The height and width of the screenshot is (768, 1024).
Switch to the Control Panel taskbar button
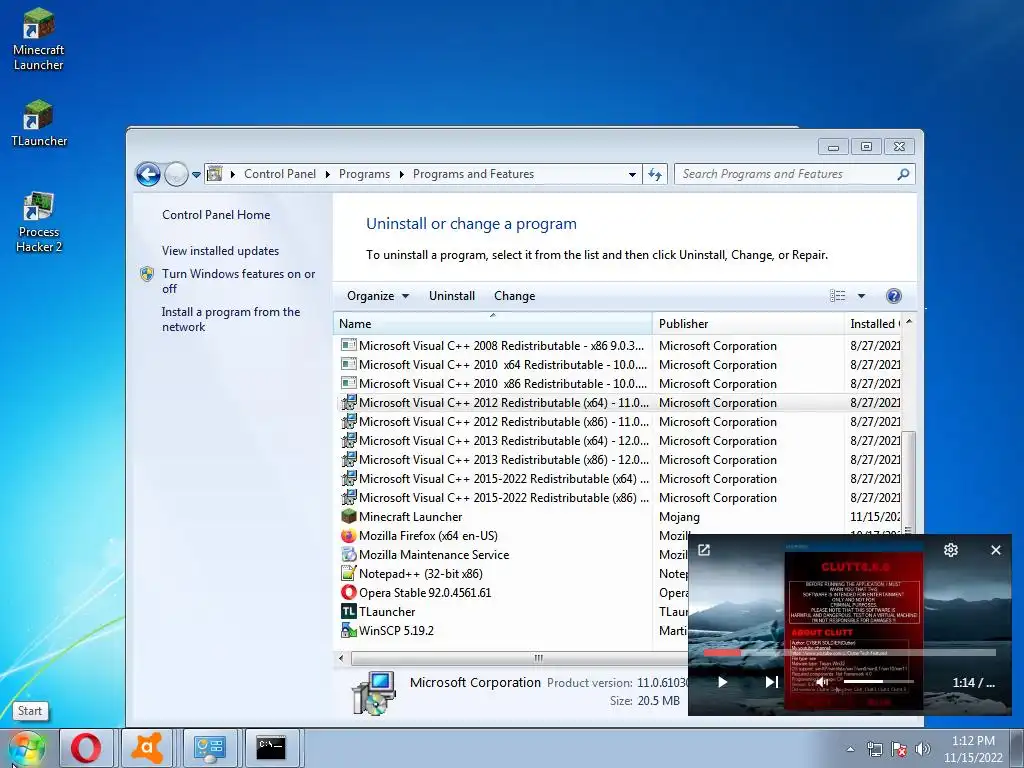[209, 748]
